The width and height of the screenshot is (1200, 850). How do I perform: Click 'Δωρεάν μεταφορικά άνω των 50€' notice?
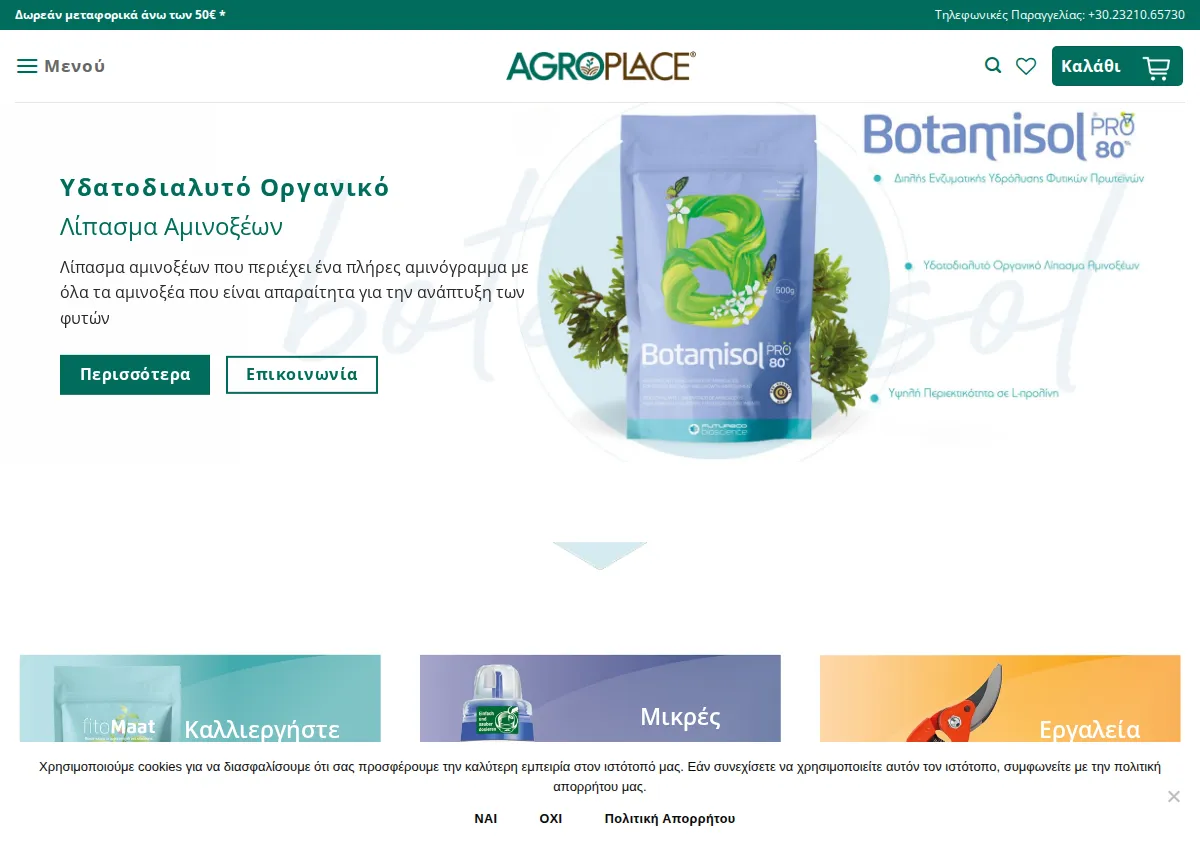coord(120,15)
